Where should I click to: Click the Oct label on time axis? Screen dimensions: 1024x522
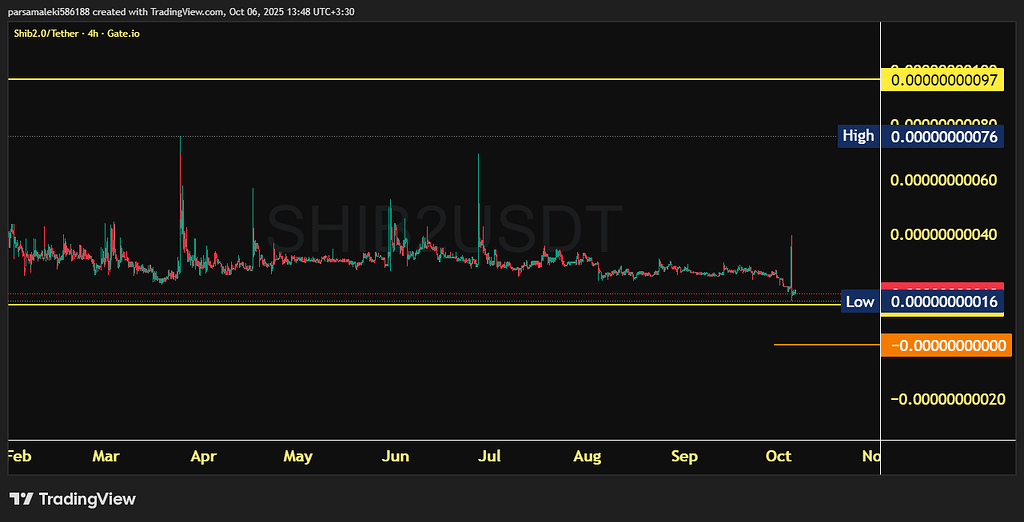[x=778, y=456]
